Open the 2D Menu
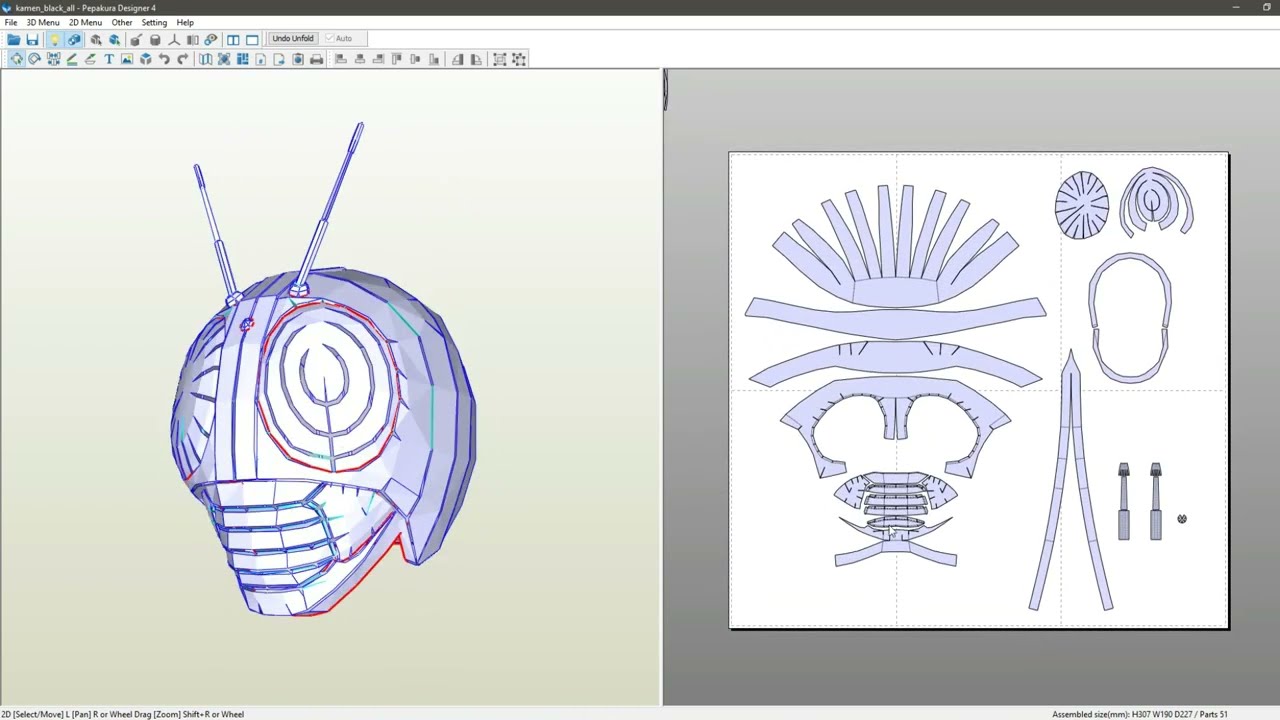 click(85, 22)
